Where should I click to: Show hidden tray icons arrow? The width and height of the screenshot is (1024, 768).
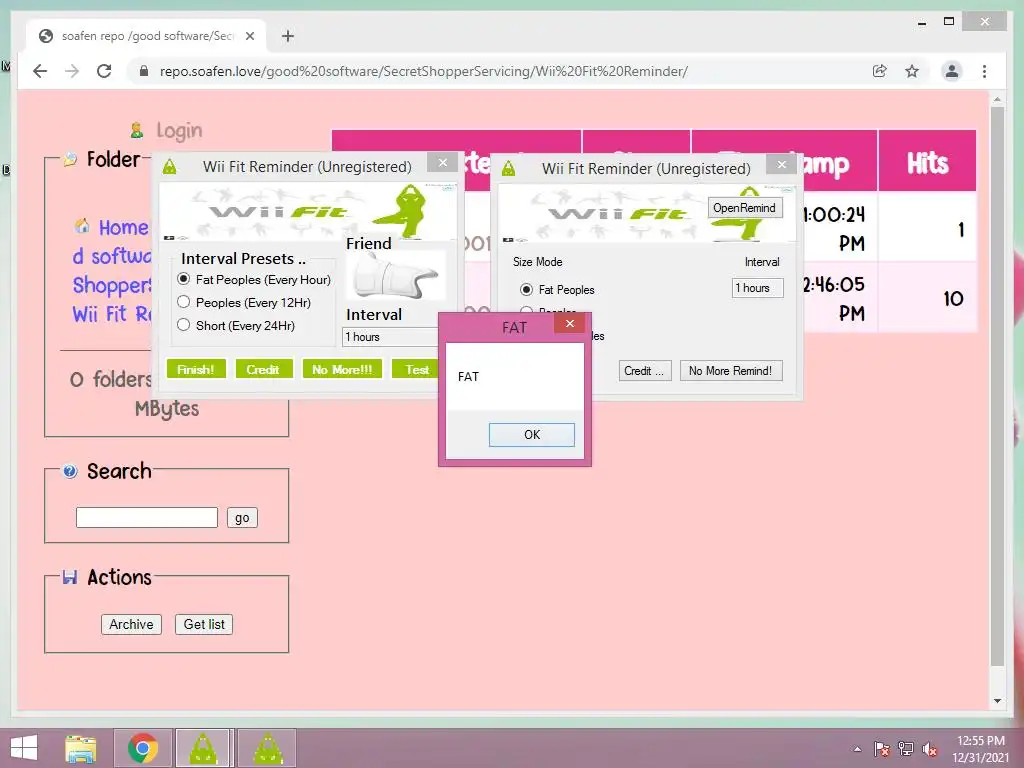click(x=857, y=749)
